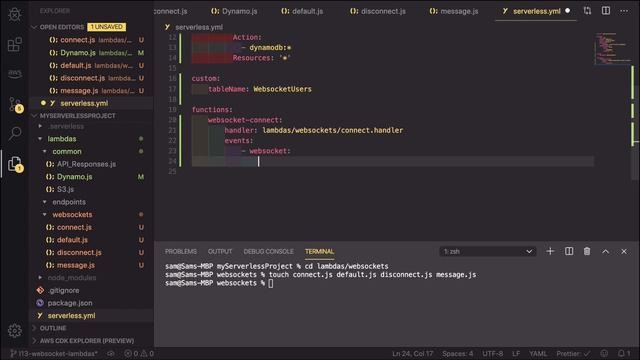This screenshot has height=360, width=640.
Task: Select the Explorer files icon
Action: tap(16, 164)
